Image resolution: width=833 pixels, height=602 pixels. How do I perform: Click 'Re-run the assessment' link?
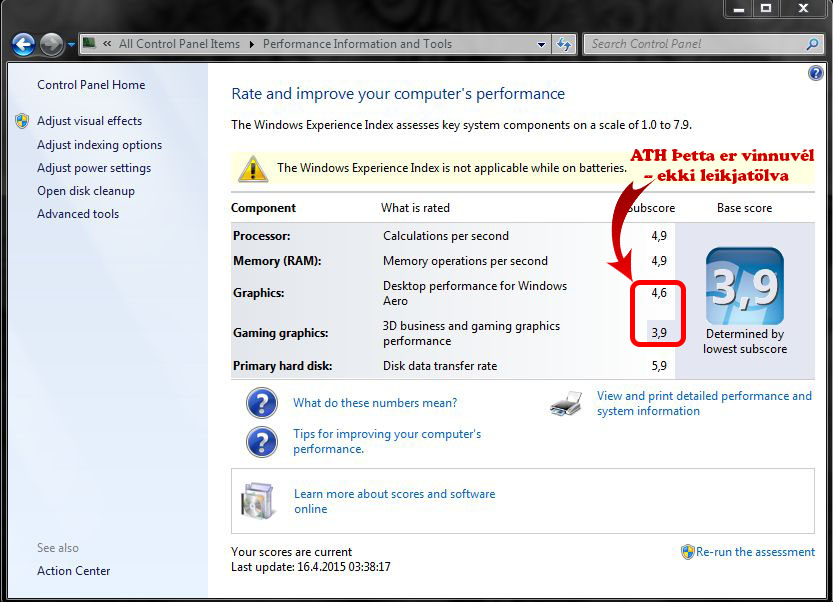tap(755, 552)
